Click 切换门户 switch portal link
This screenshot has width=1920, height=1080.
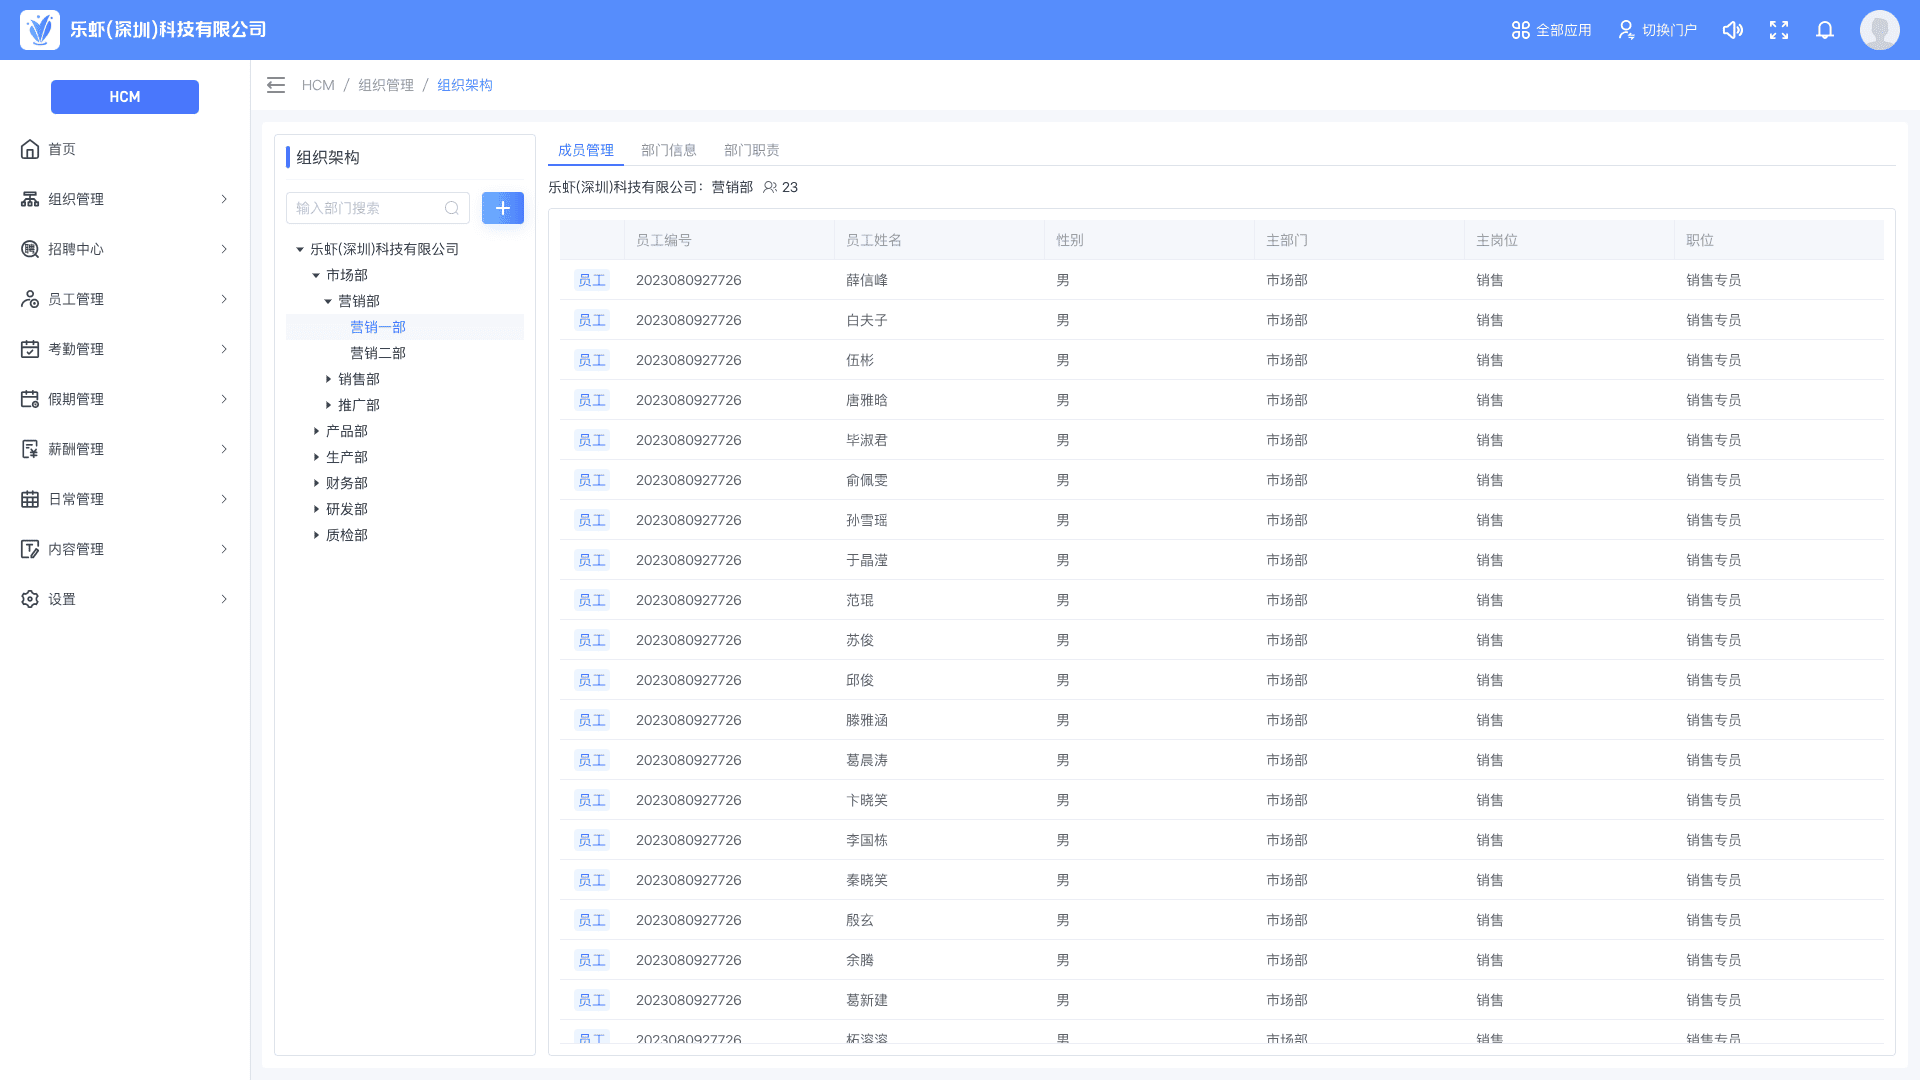(1657, 30)
